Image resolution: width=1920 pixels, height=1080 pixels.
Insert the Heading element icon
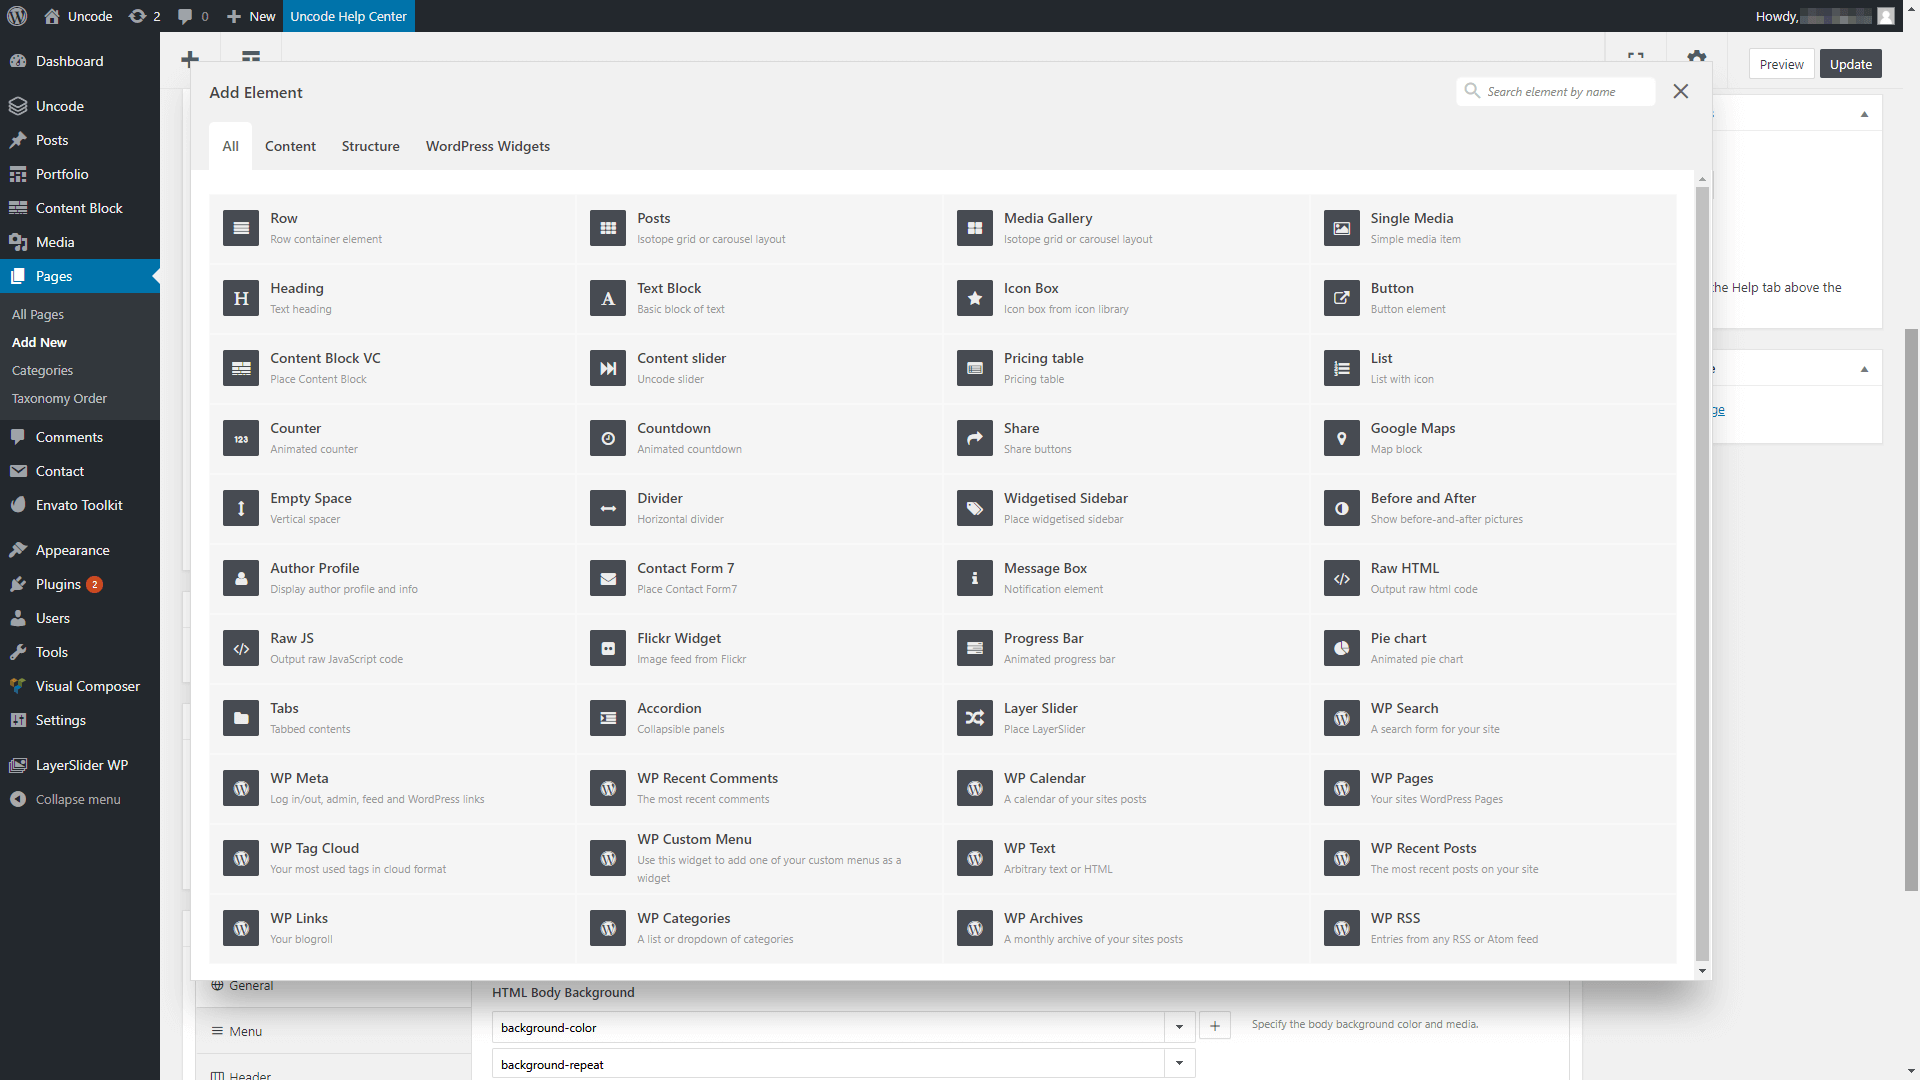point(241,298)
